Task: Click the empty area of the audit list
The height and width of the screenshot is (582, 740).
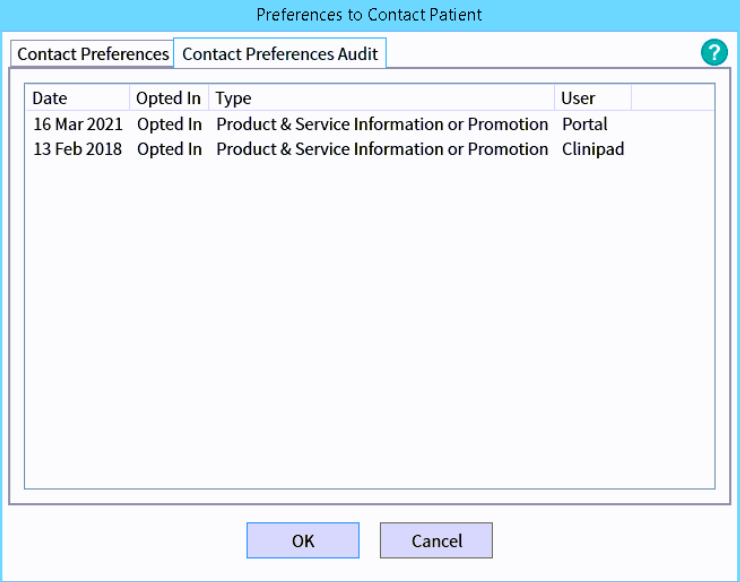Action: tap(369, 320)
